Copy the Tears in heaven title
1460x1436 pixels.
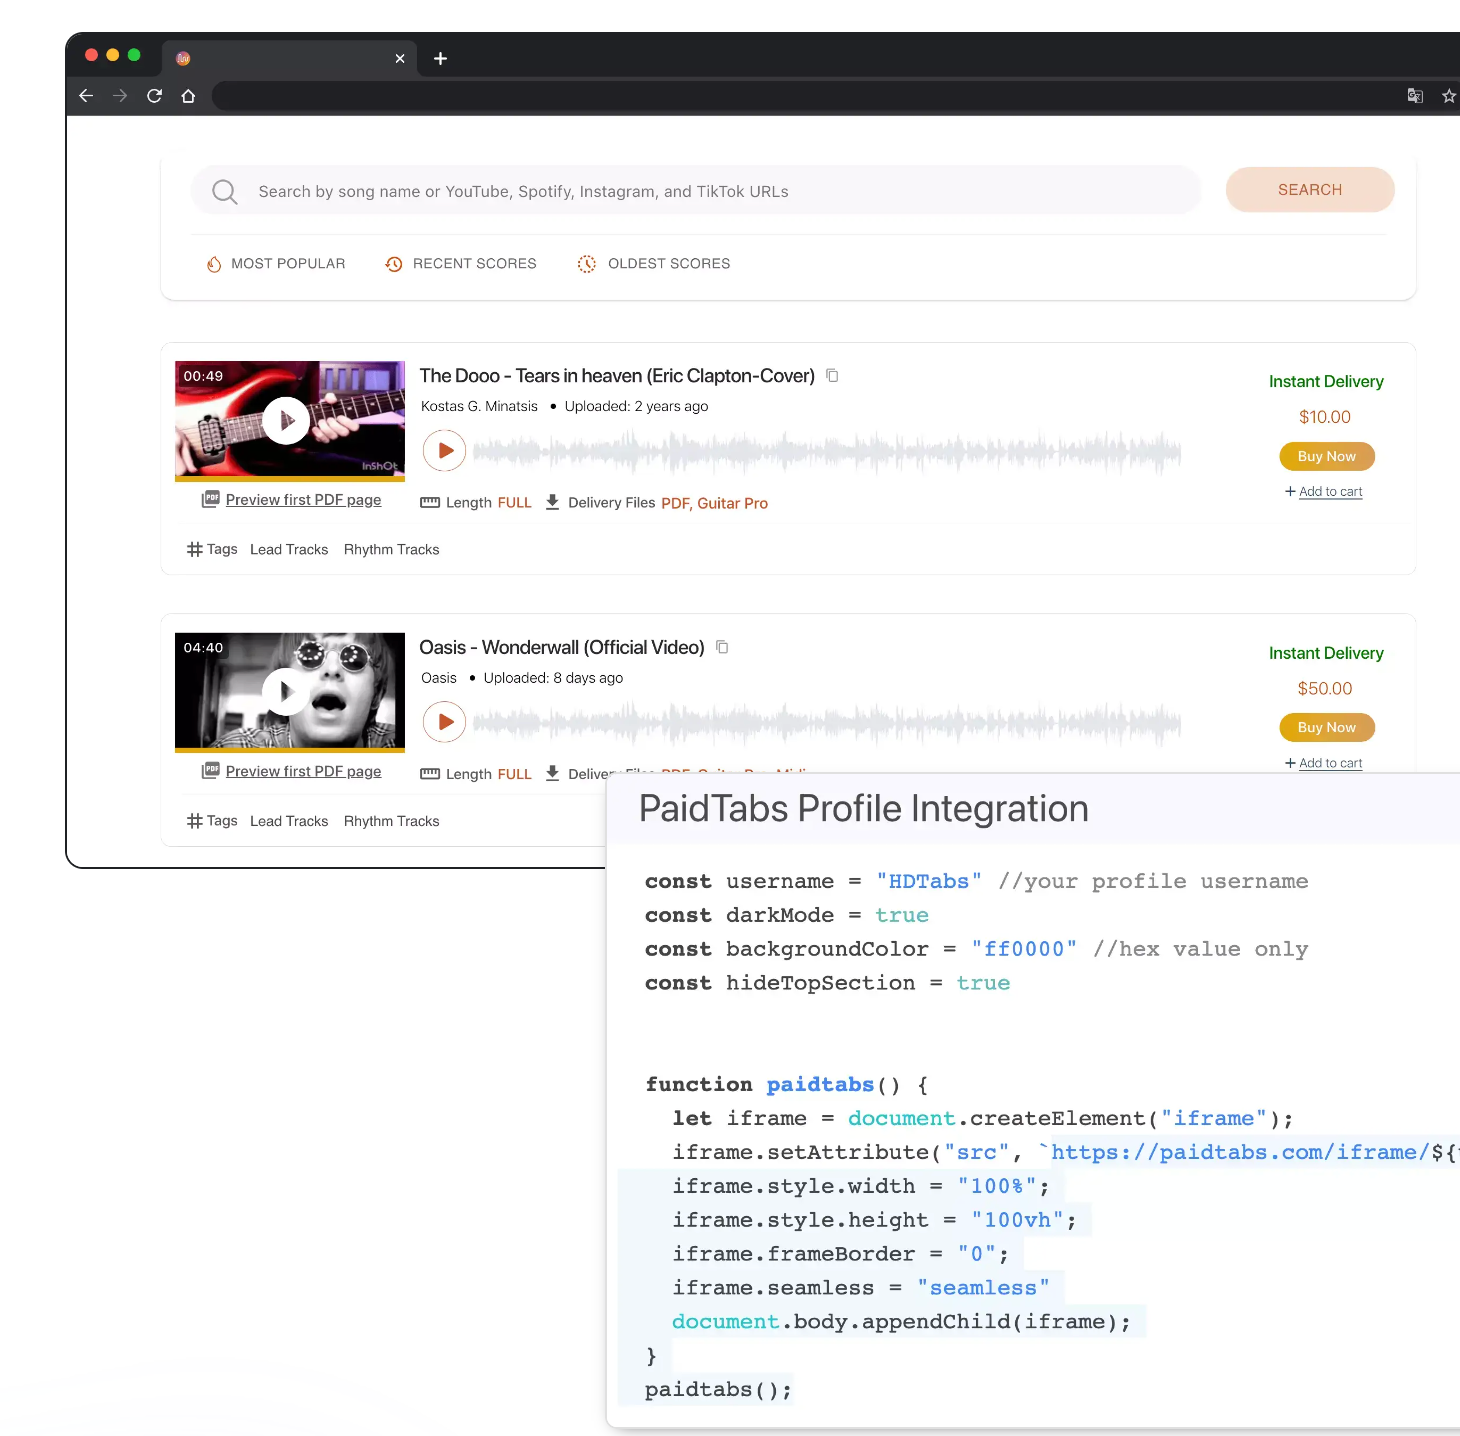pos(832,376)
